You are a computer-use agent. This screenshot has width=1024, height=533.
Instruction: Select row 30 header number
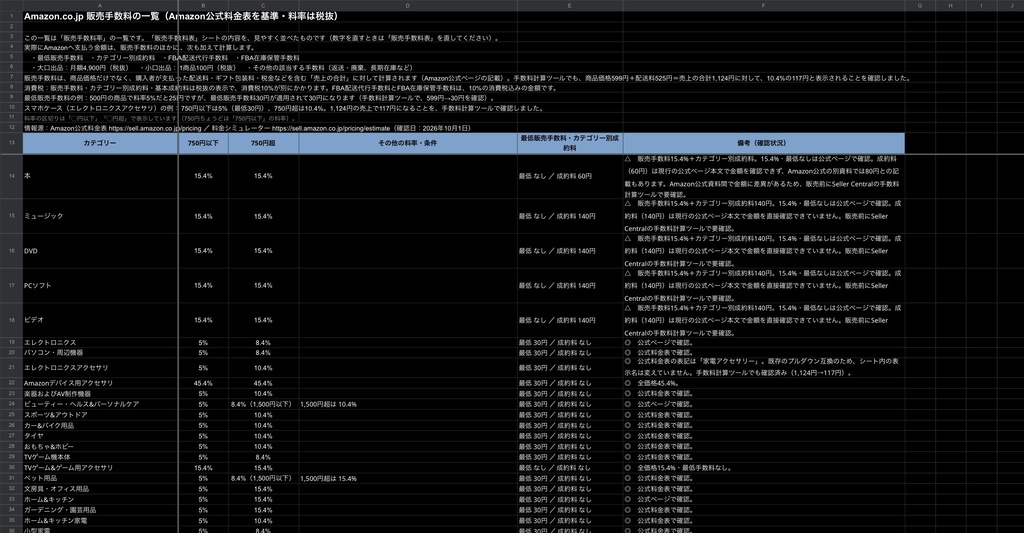[11, 468]
